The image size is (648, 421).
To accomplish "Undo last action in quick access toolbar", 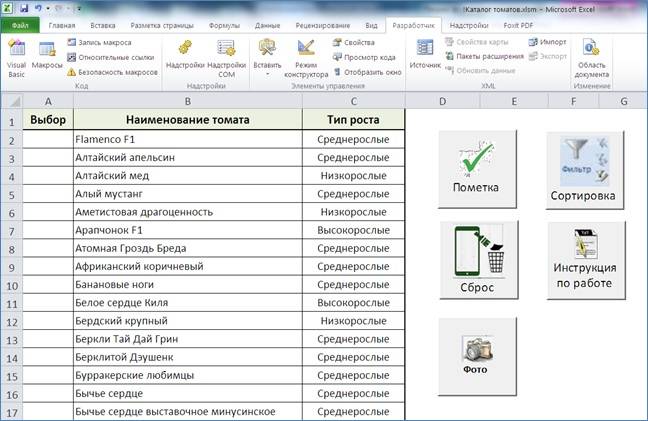I will pyautogui.click(x=38, y=8).
